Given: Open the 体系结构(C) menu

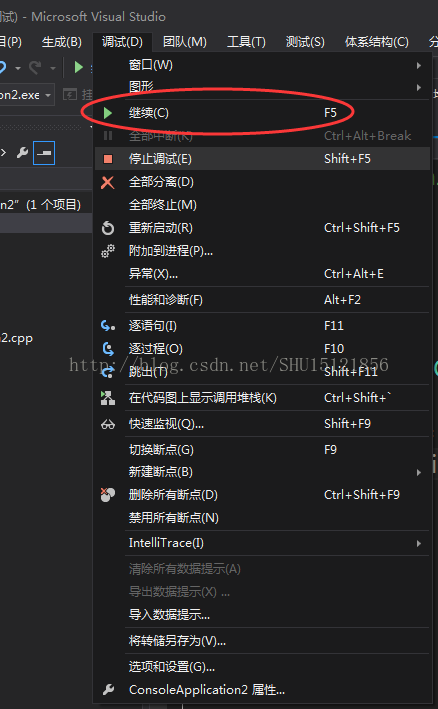Looking at the screenshot, I should click(x=377, y=42).
